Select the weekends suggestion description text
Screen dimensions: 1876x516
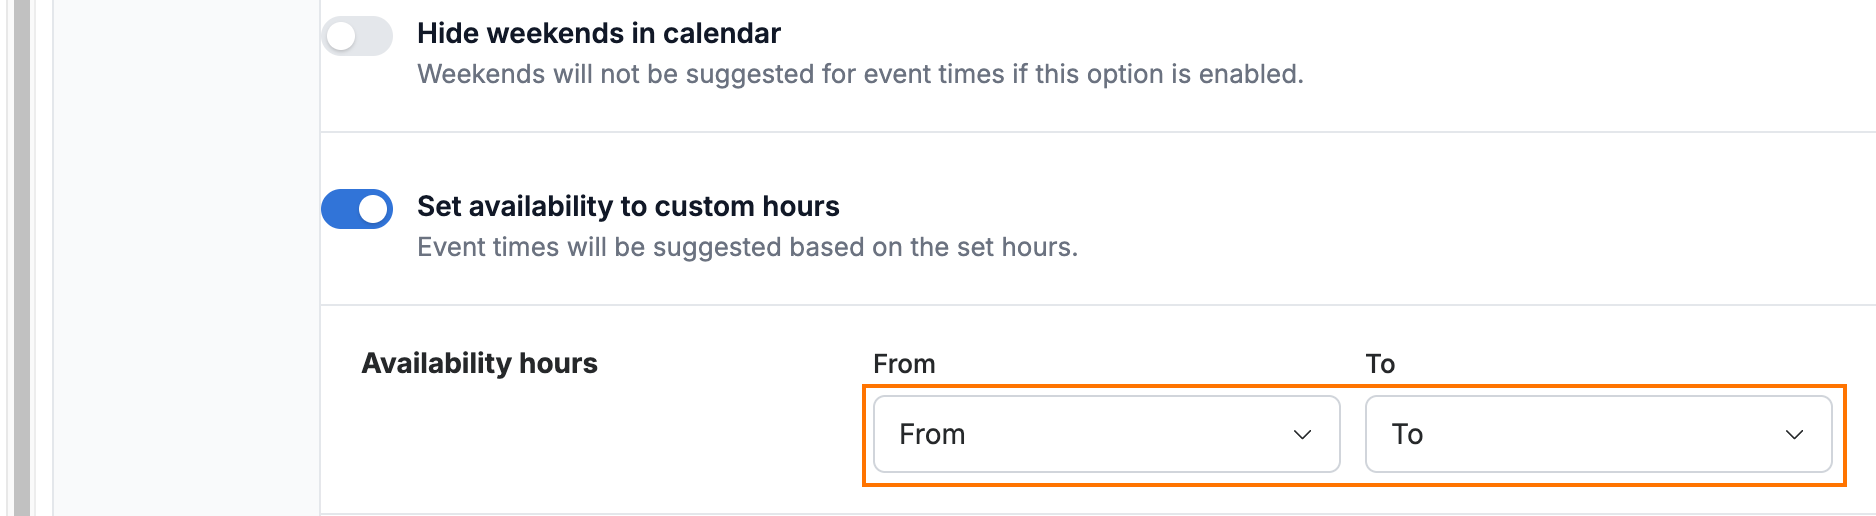coord(860,74)
